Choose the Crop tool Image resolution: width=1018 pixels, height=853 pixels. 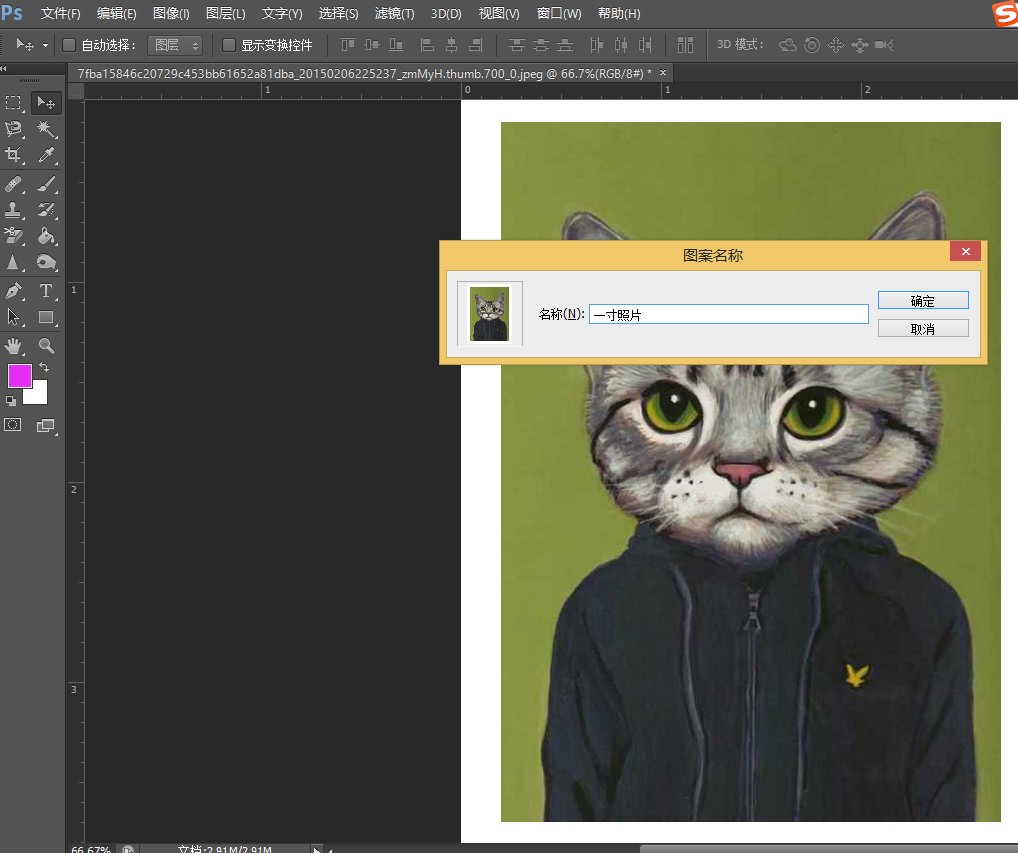[13, 155]
